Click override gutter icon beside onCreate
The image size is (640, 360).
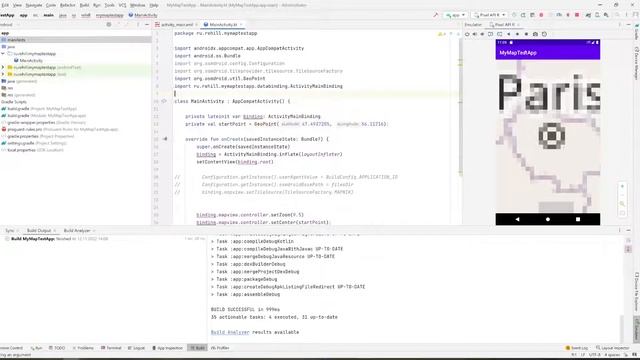pos(165,139)
